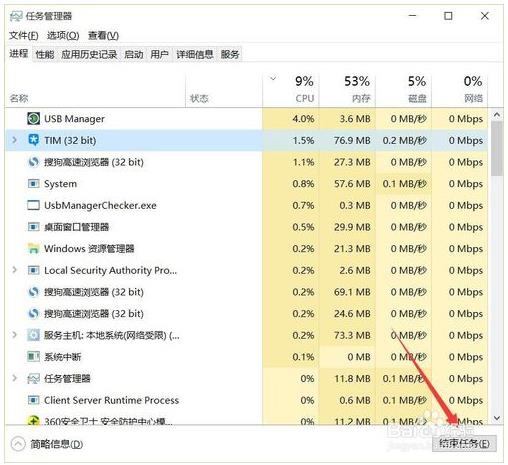The width and height of the screenshot is (508, 465).
Task: Collapse to 简略信息 using the circle arrow
Action: click(18, 444)
